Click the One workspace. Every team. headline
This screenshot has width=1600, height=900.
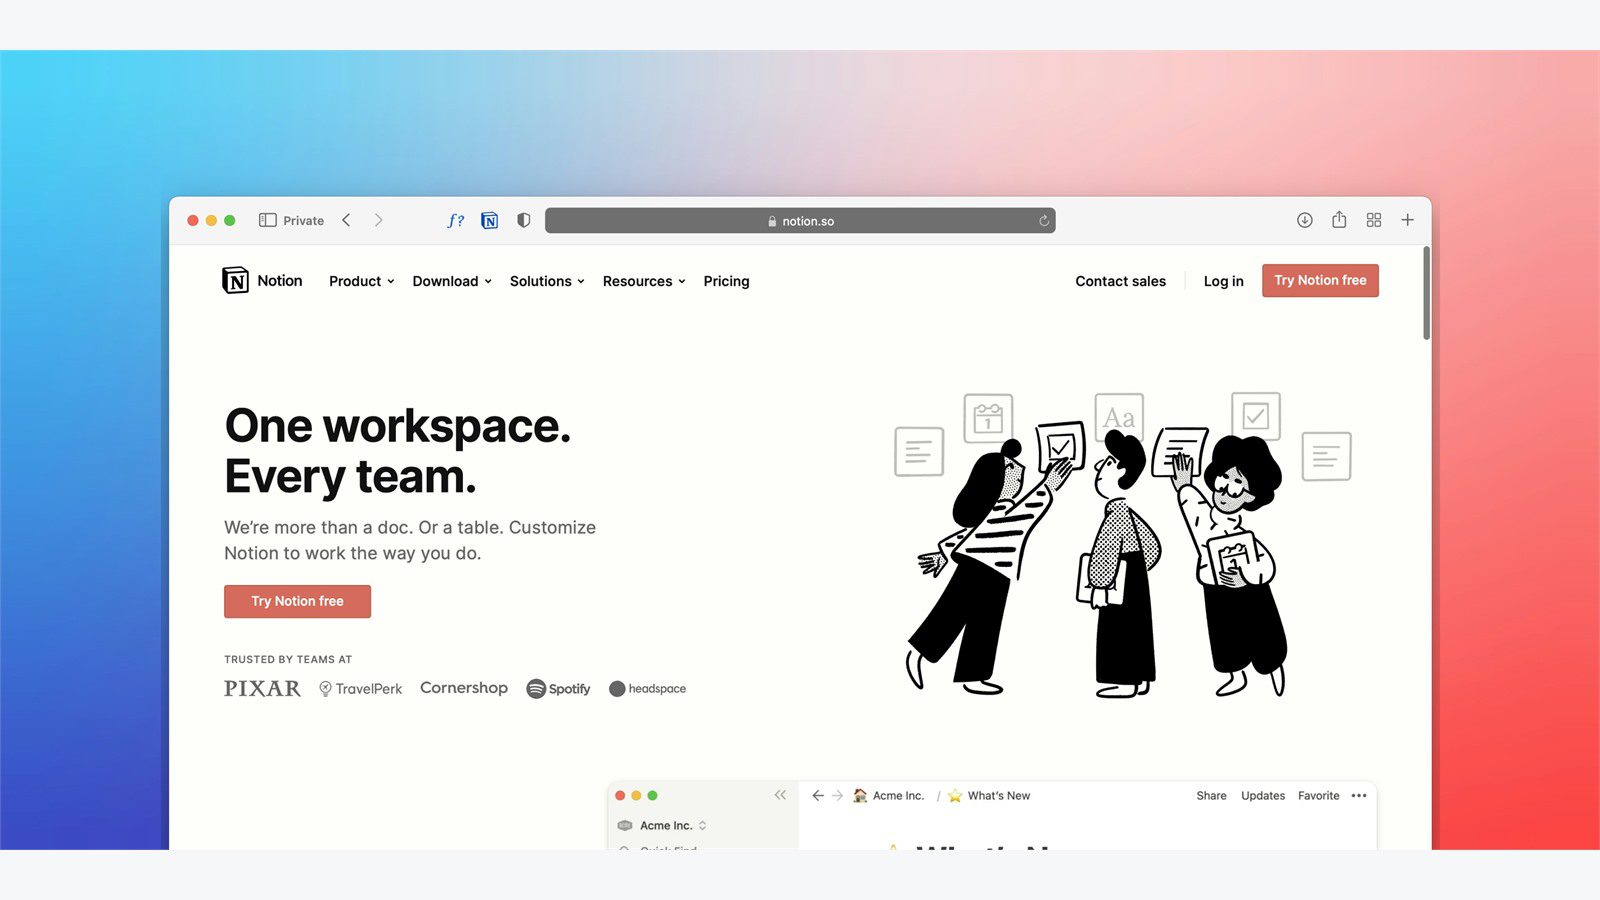pyautogui.click(x=398, y=451)
